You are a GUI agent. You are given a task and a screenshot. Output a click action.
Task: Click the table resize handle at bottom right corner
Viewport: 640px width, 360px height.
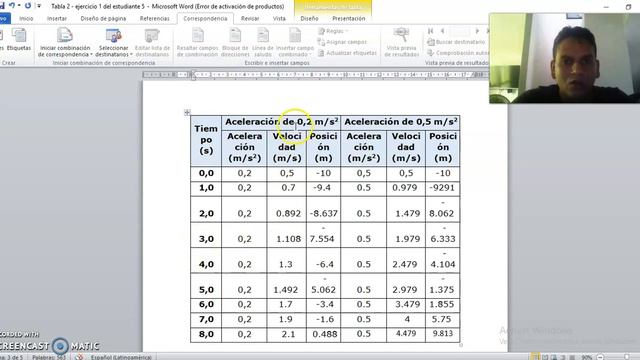pos(461,345)
